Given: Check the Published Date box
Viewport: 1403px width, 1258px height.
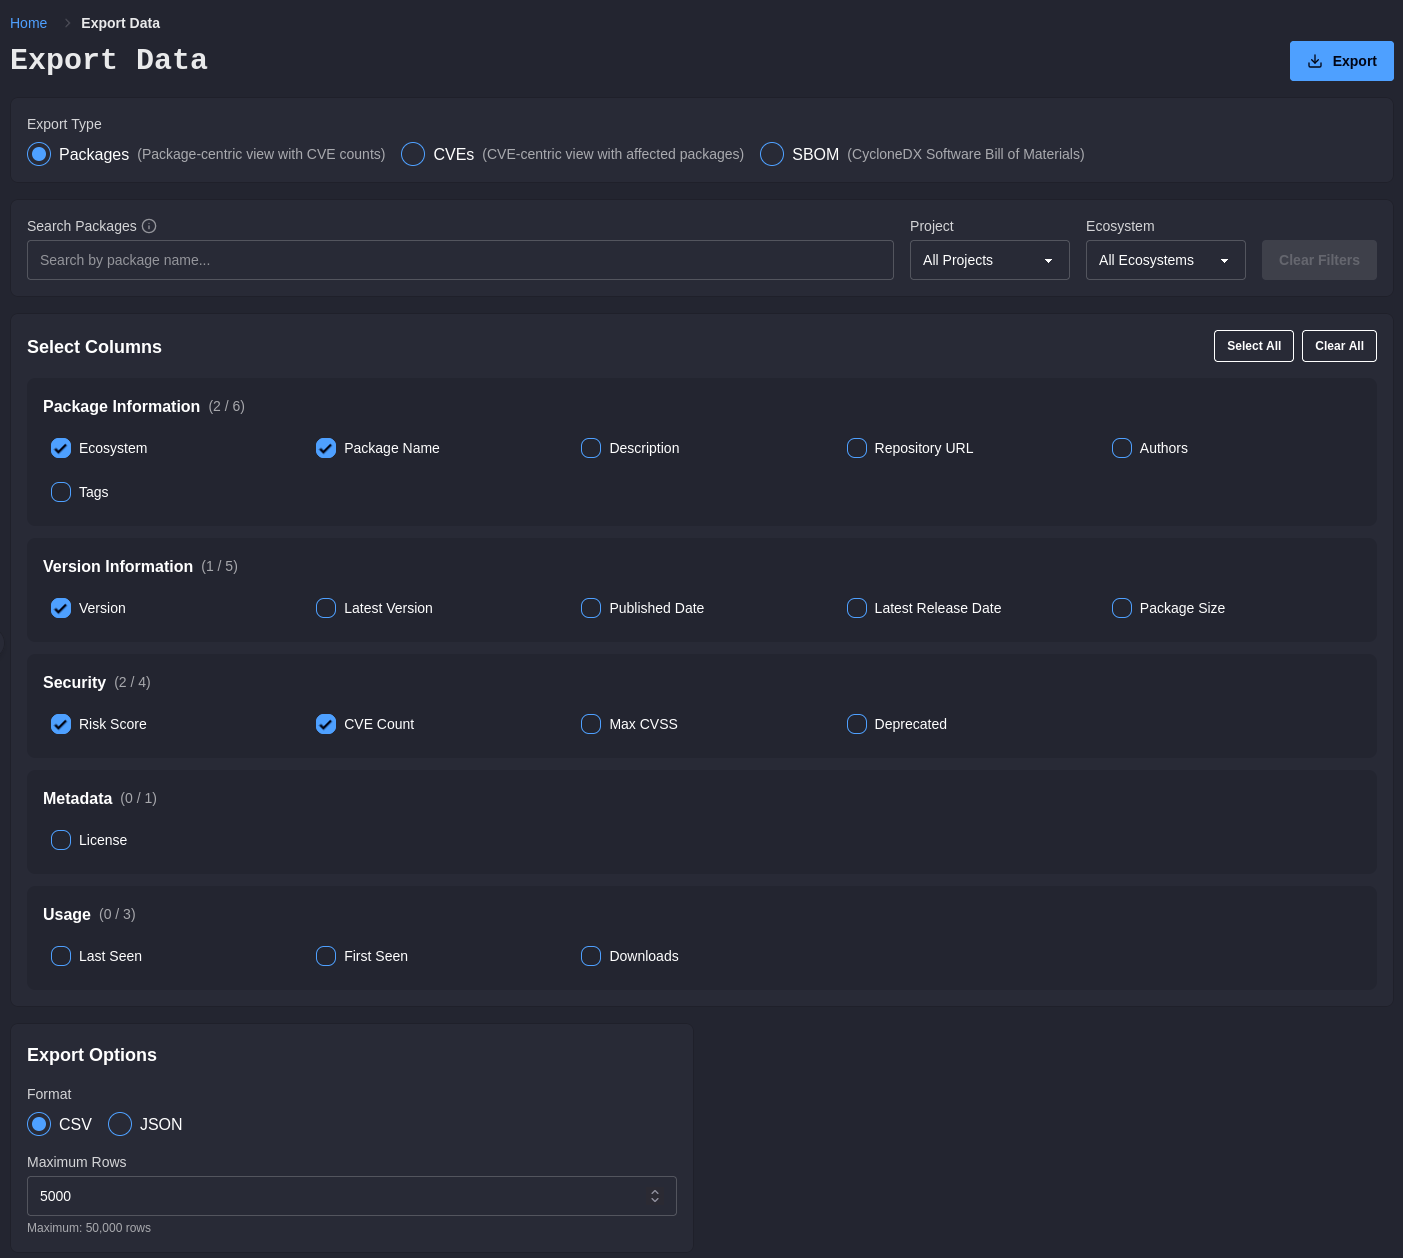Looking at the screenshot, I should click(x=591, y=608).
